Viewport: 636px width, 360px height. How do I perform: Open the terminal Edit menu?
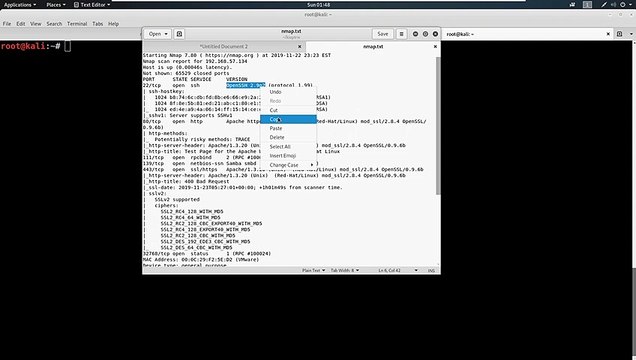[21, 24]
